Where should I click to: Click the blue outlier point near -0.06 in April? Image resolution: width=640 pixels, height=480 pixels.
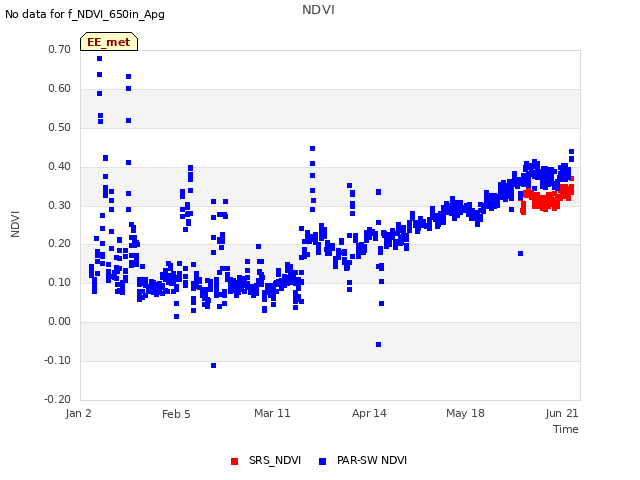(x=378, y=344)
